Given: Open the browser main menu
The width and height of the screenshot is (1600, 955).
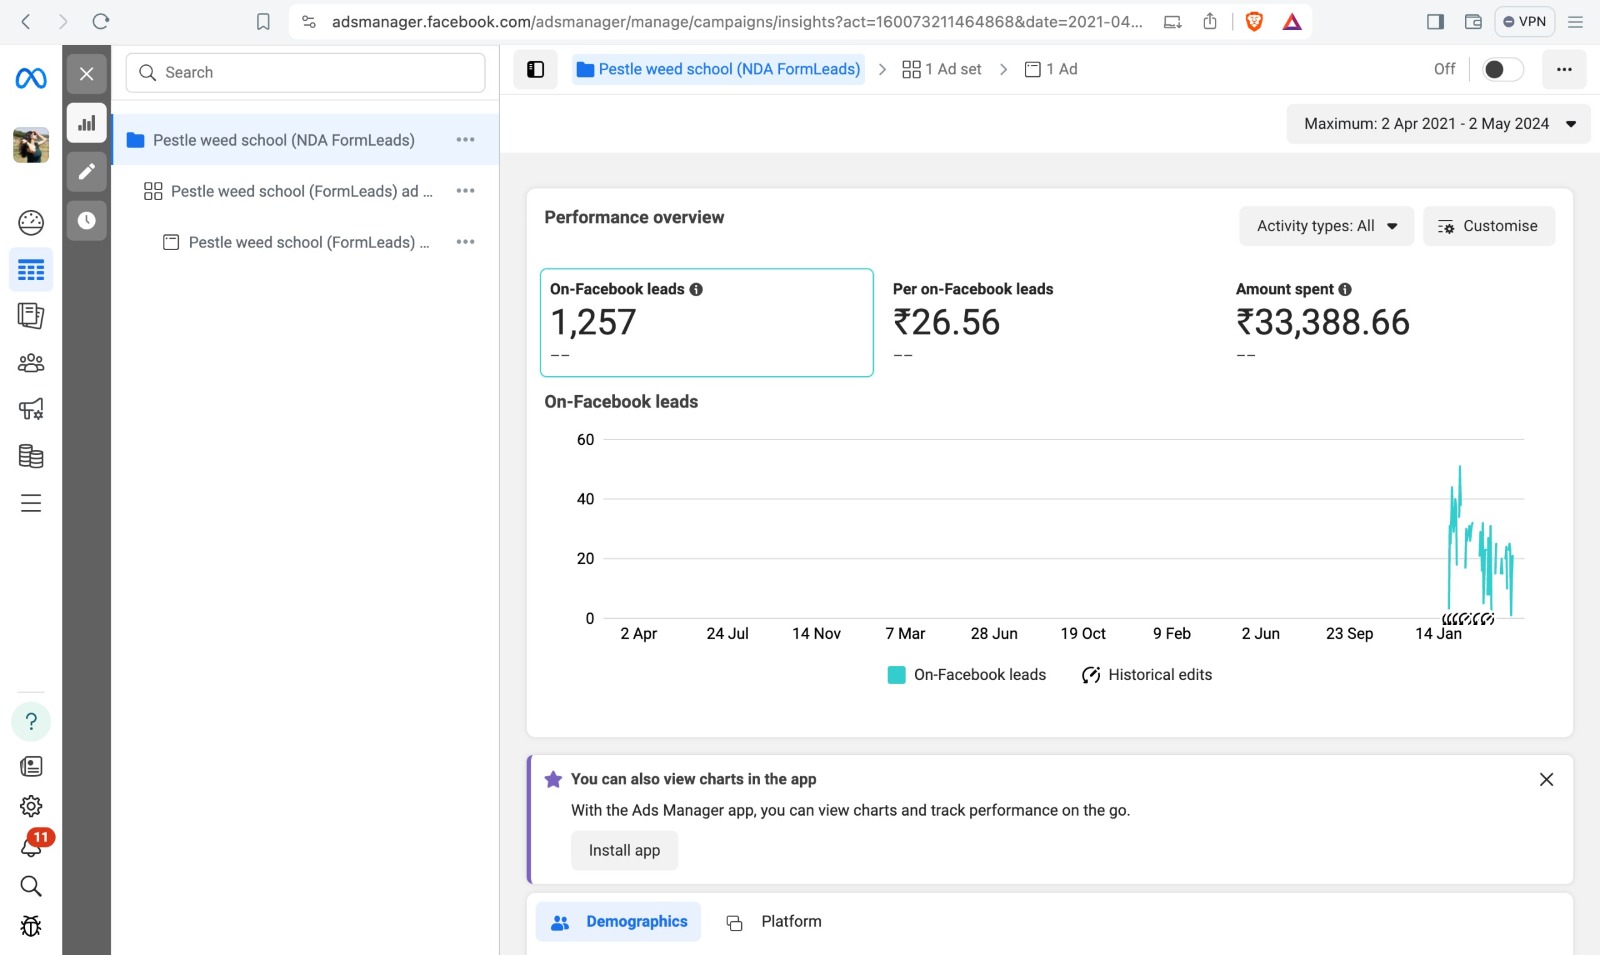Looking at the screenshot, I should (1576, 21).
